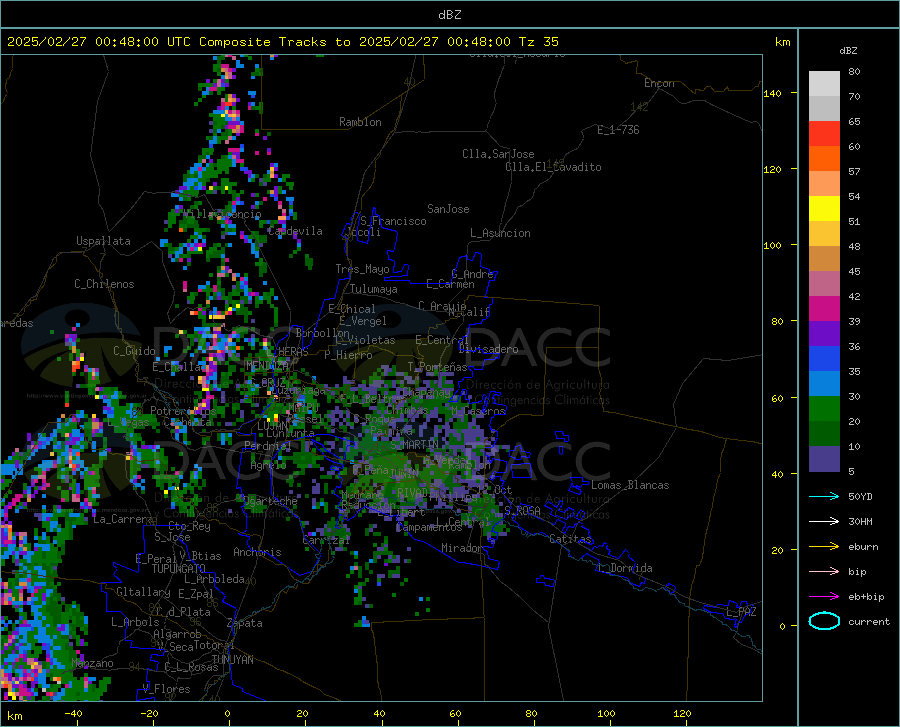
Task: Click the 'Ugarteche' map label
Action: 271,500
